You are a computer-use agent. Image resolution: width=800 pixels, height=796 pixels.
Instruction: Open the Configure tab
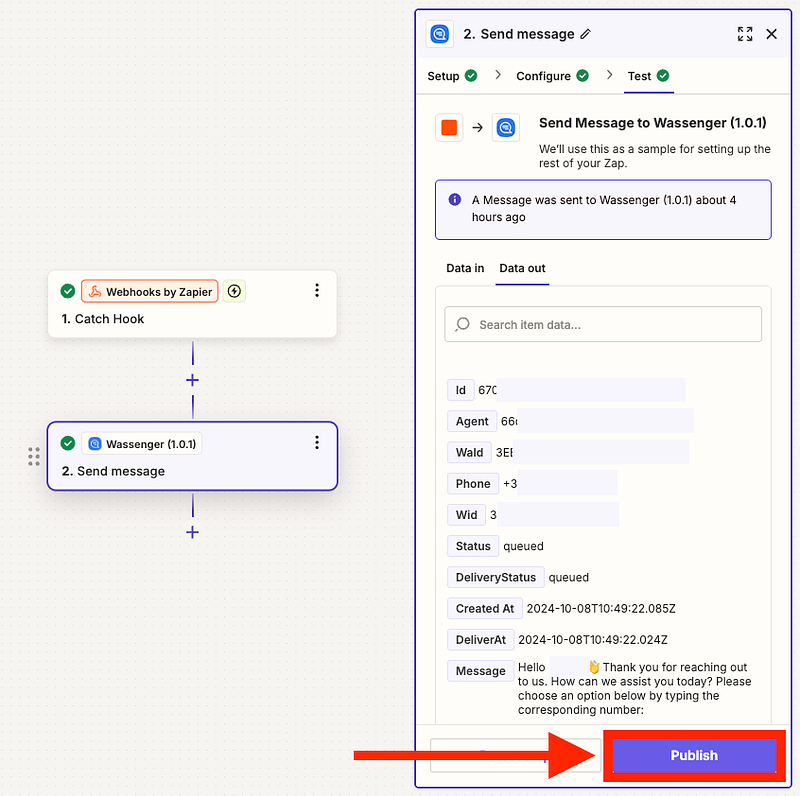tap(543, 76)
